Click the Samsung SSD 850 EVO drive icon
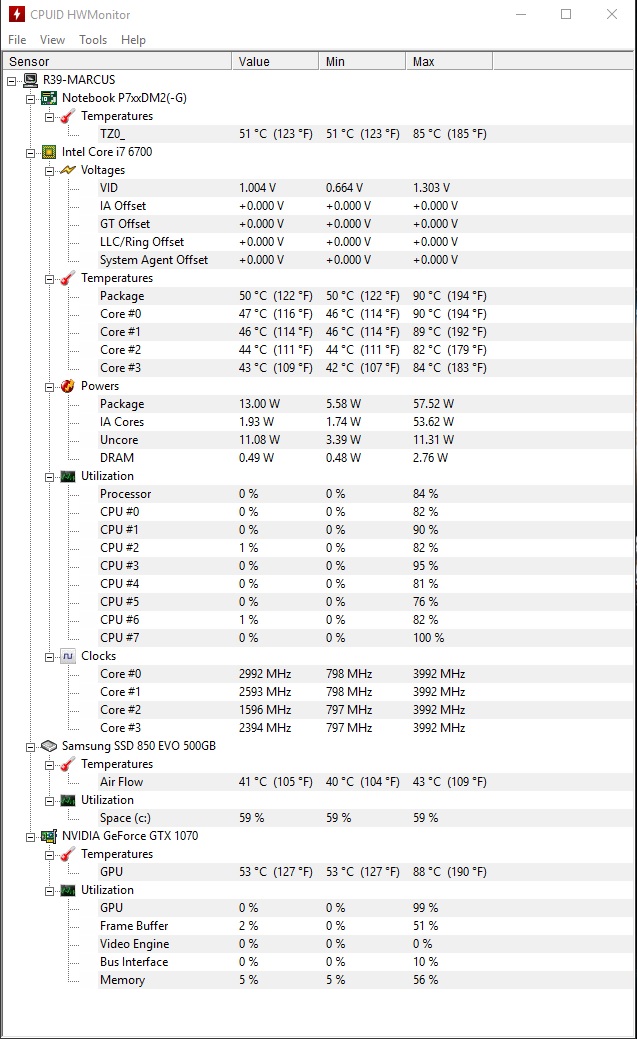Image resolution: width=637 pixels, height=1039 pixels. pos(49,746)
